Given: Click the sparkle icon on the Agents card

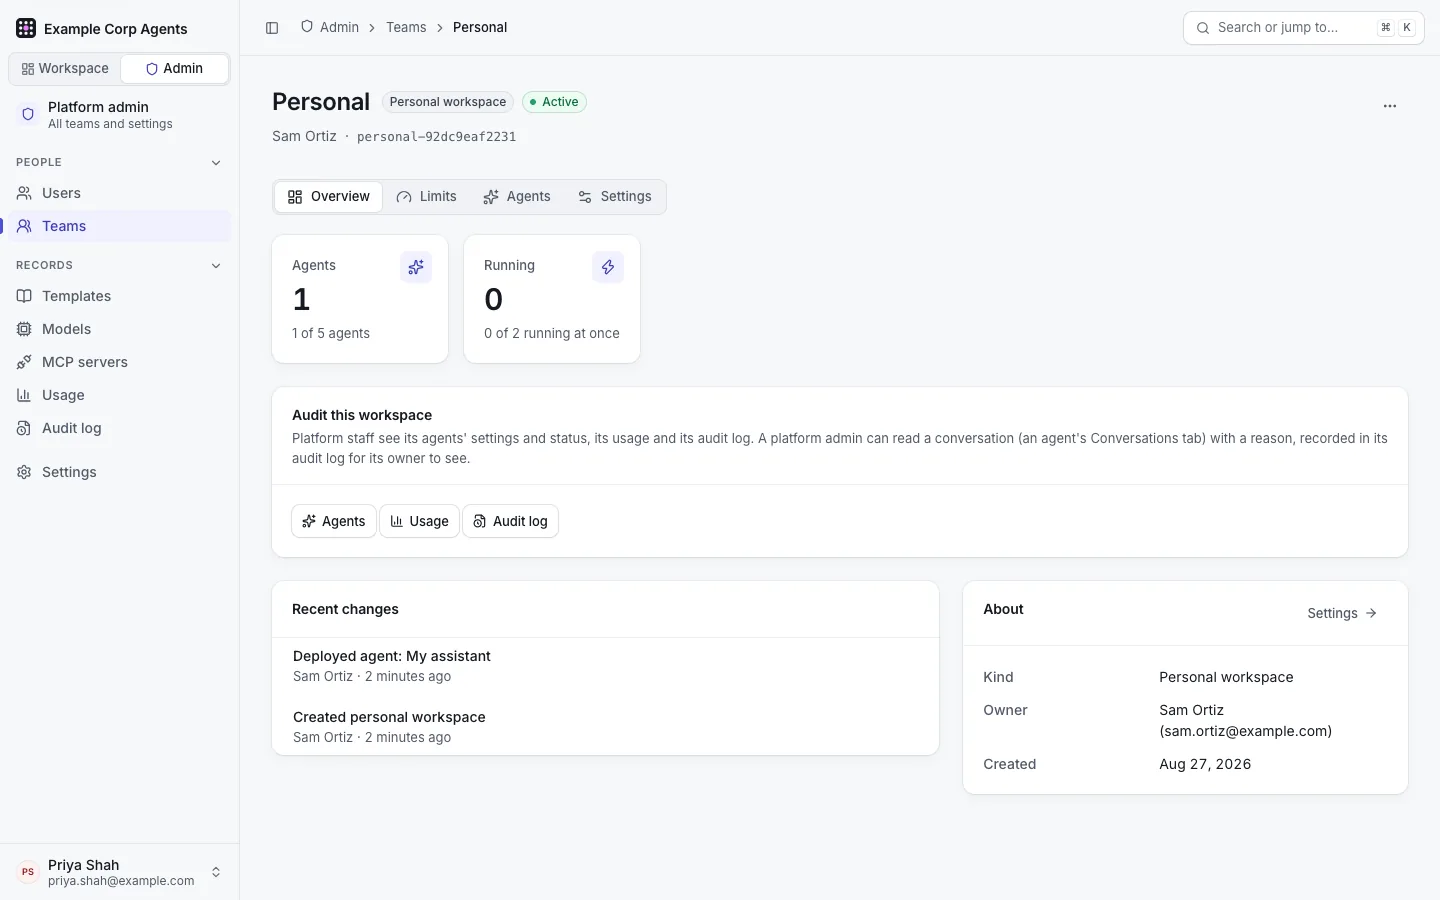Looking at the screenshot, I should point(416,267).
